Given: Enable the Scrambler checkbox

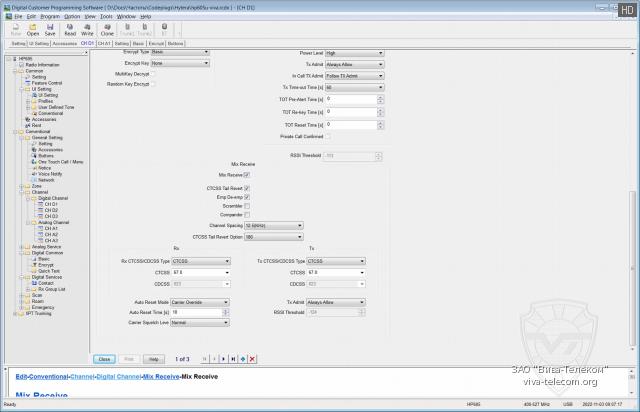Looking at the screenshot, I should coord(247,205).
